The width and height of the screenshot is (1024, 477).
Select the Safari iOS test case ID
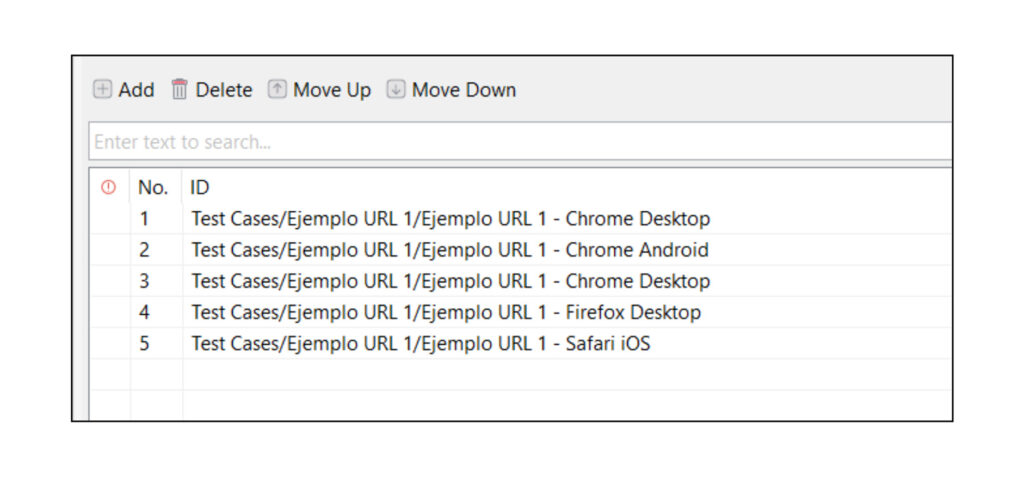tap(420, 344)
